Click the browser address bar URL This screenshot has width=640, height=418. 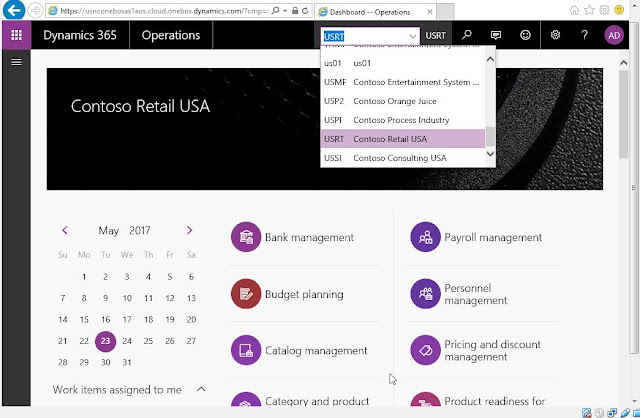164,11
